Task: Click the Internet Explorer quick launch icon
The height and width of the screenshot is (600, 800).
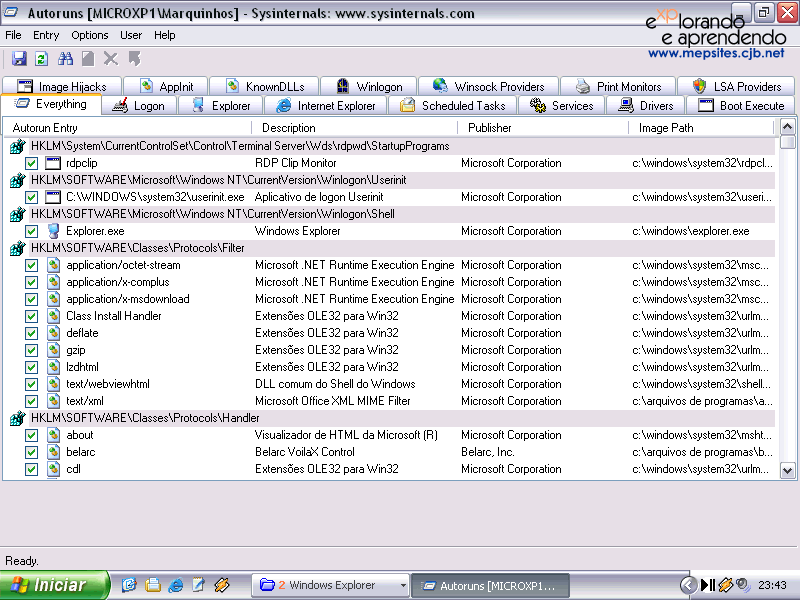Action: (x=176, y=585)
